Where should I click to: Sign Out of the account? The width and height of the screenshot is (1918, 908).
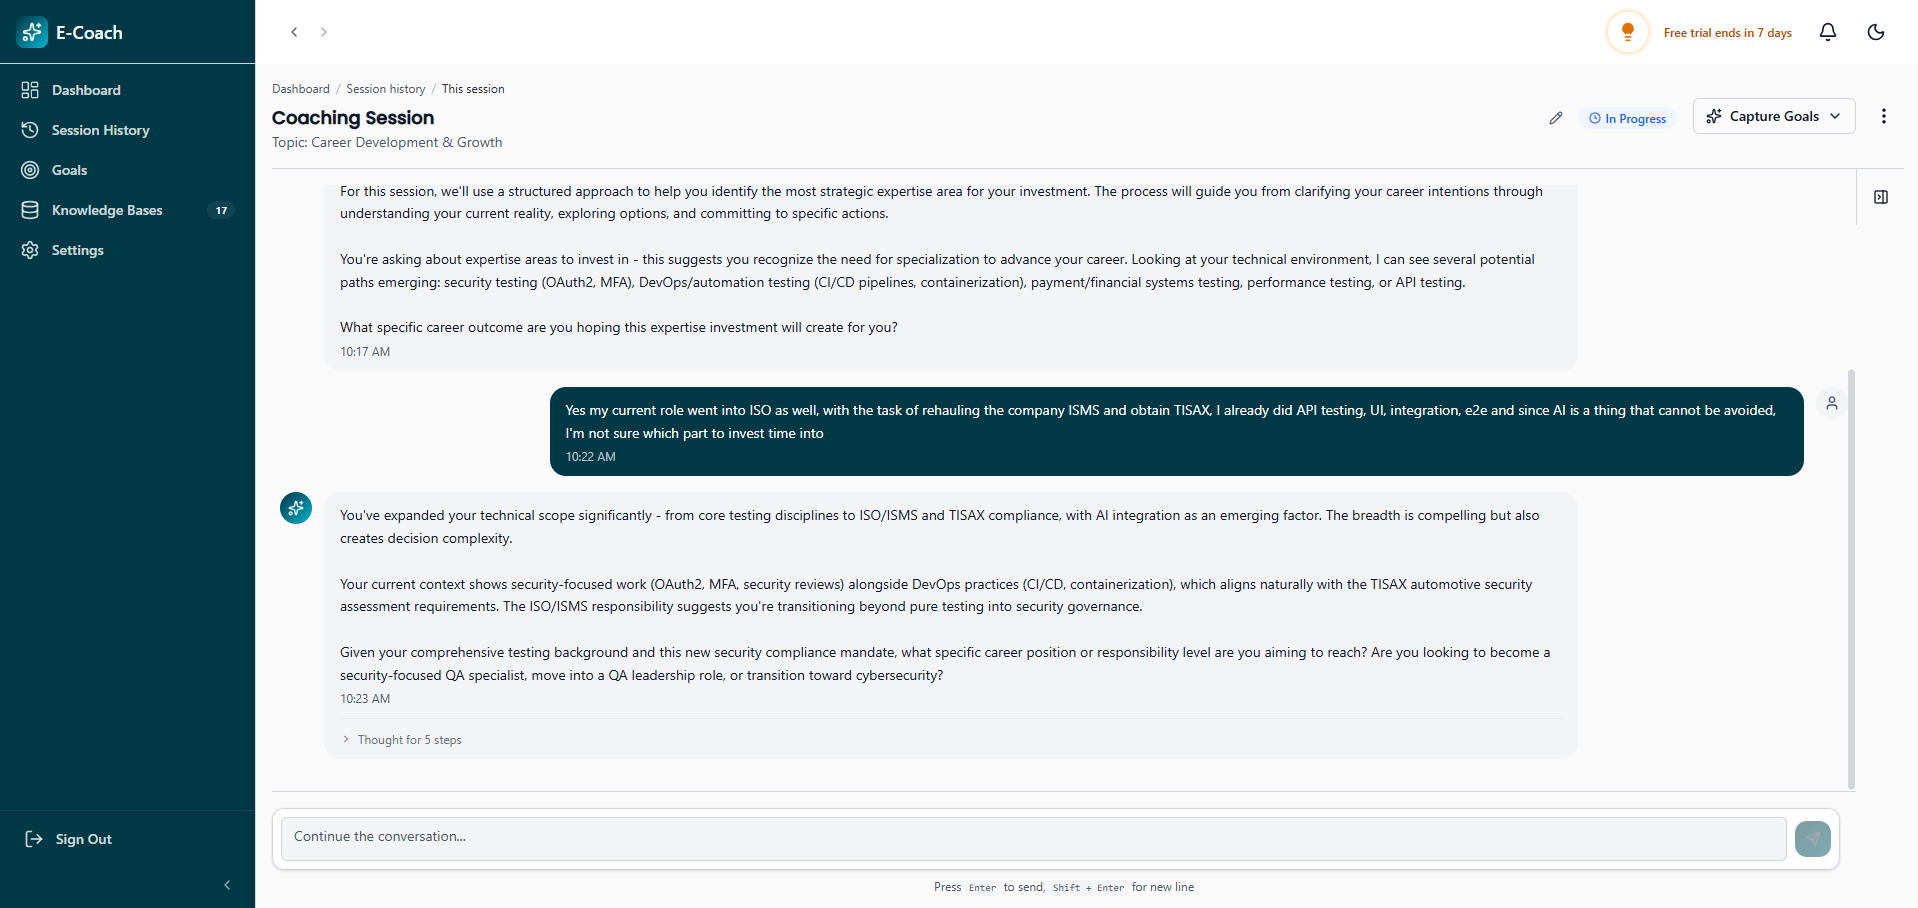point(69,839)
